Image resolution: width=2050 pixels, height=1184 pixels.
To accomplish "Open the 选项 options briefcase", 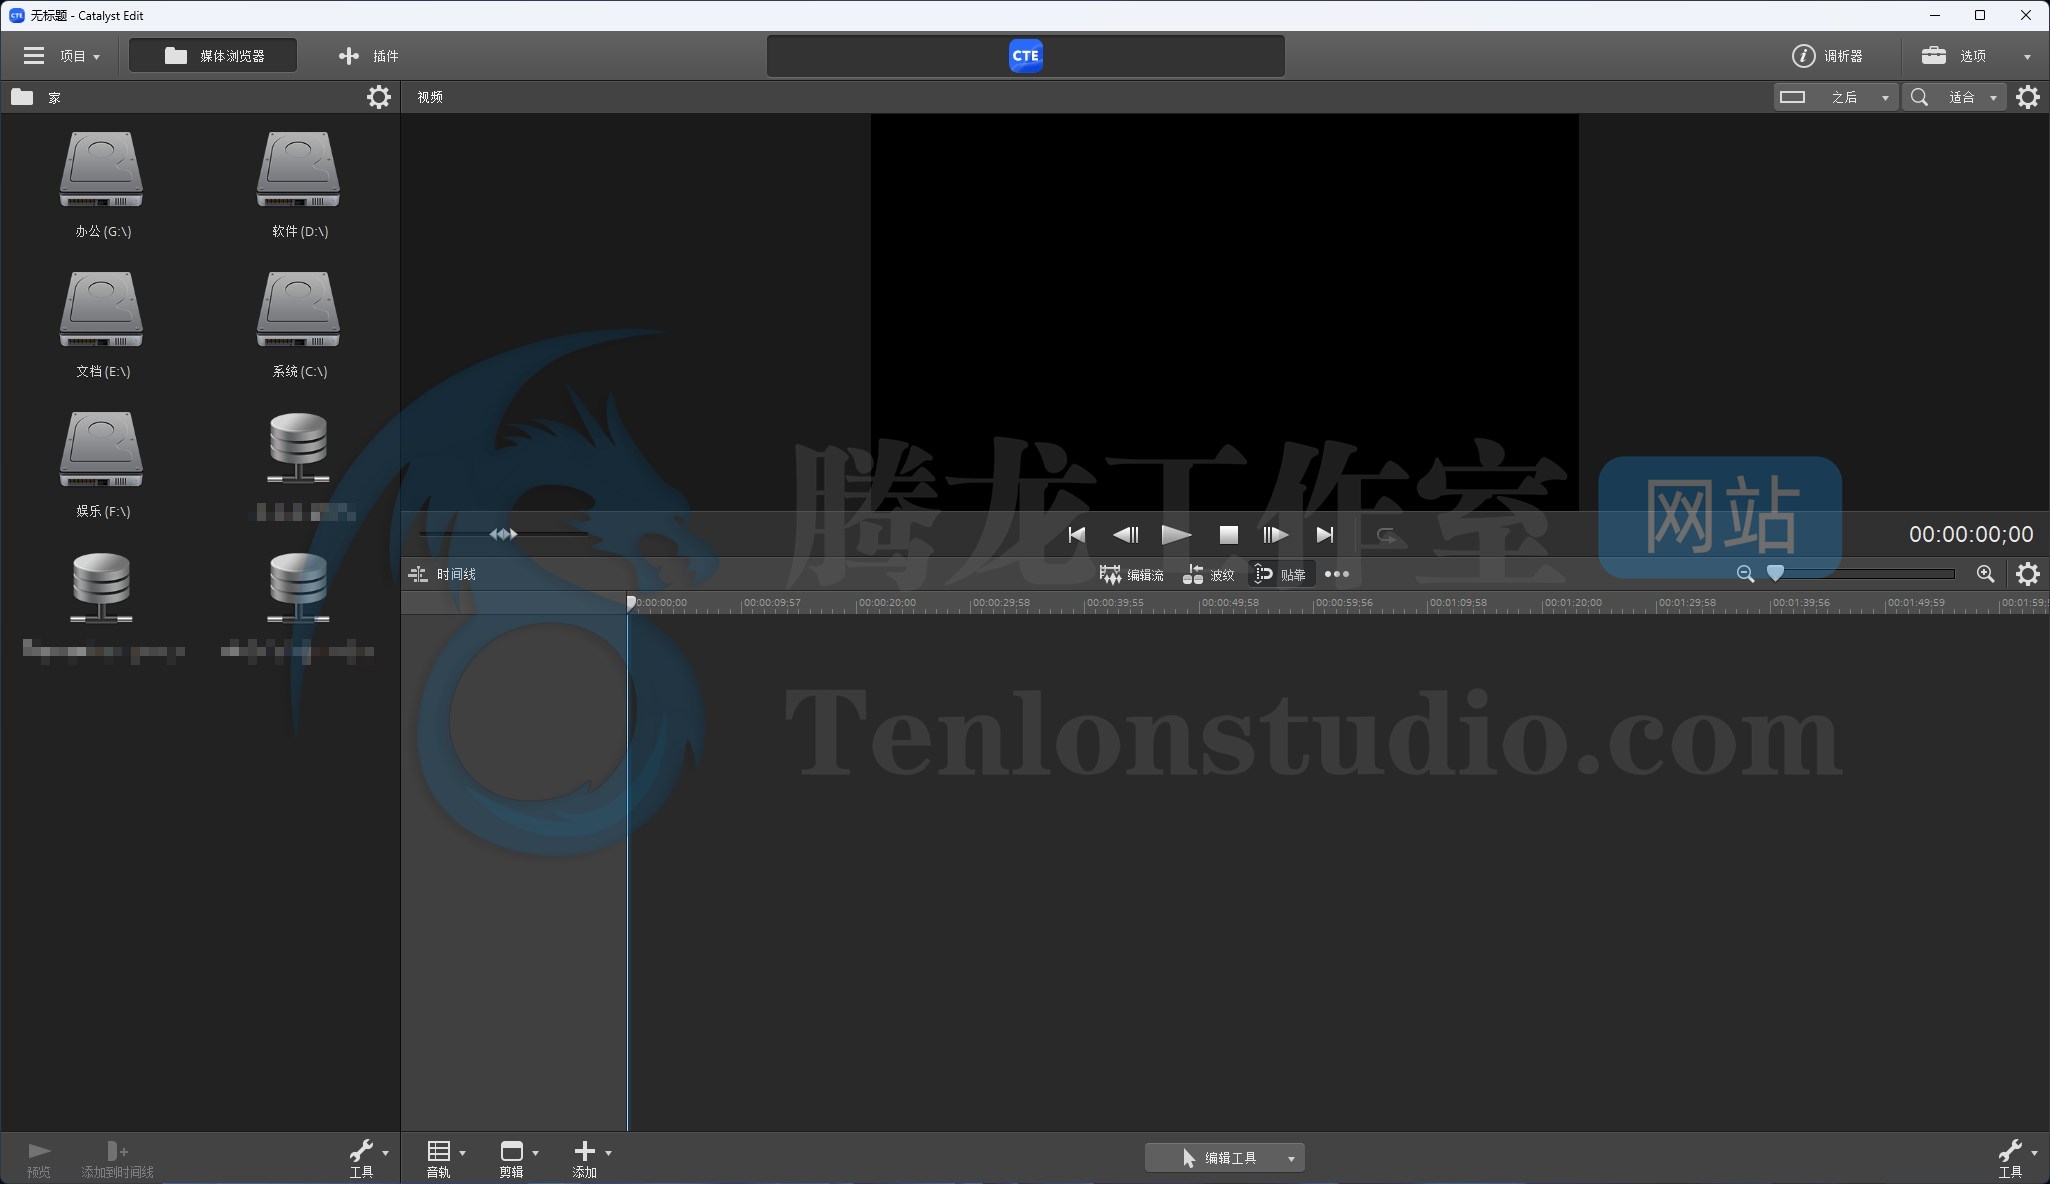I will coord(1955,56).
